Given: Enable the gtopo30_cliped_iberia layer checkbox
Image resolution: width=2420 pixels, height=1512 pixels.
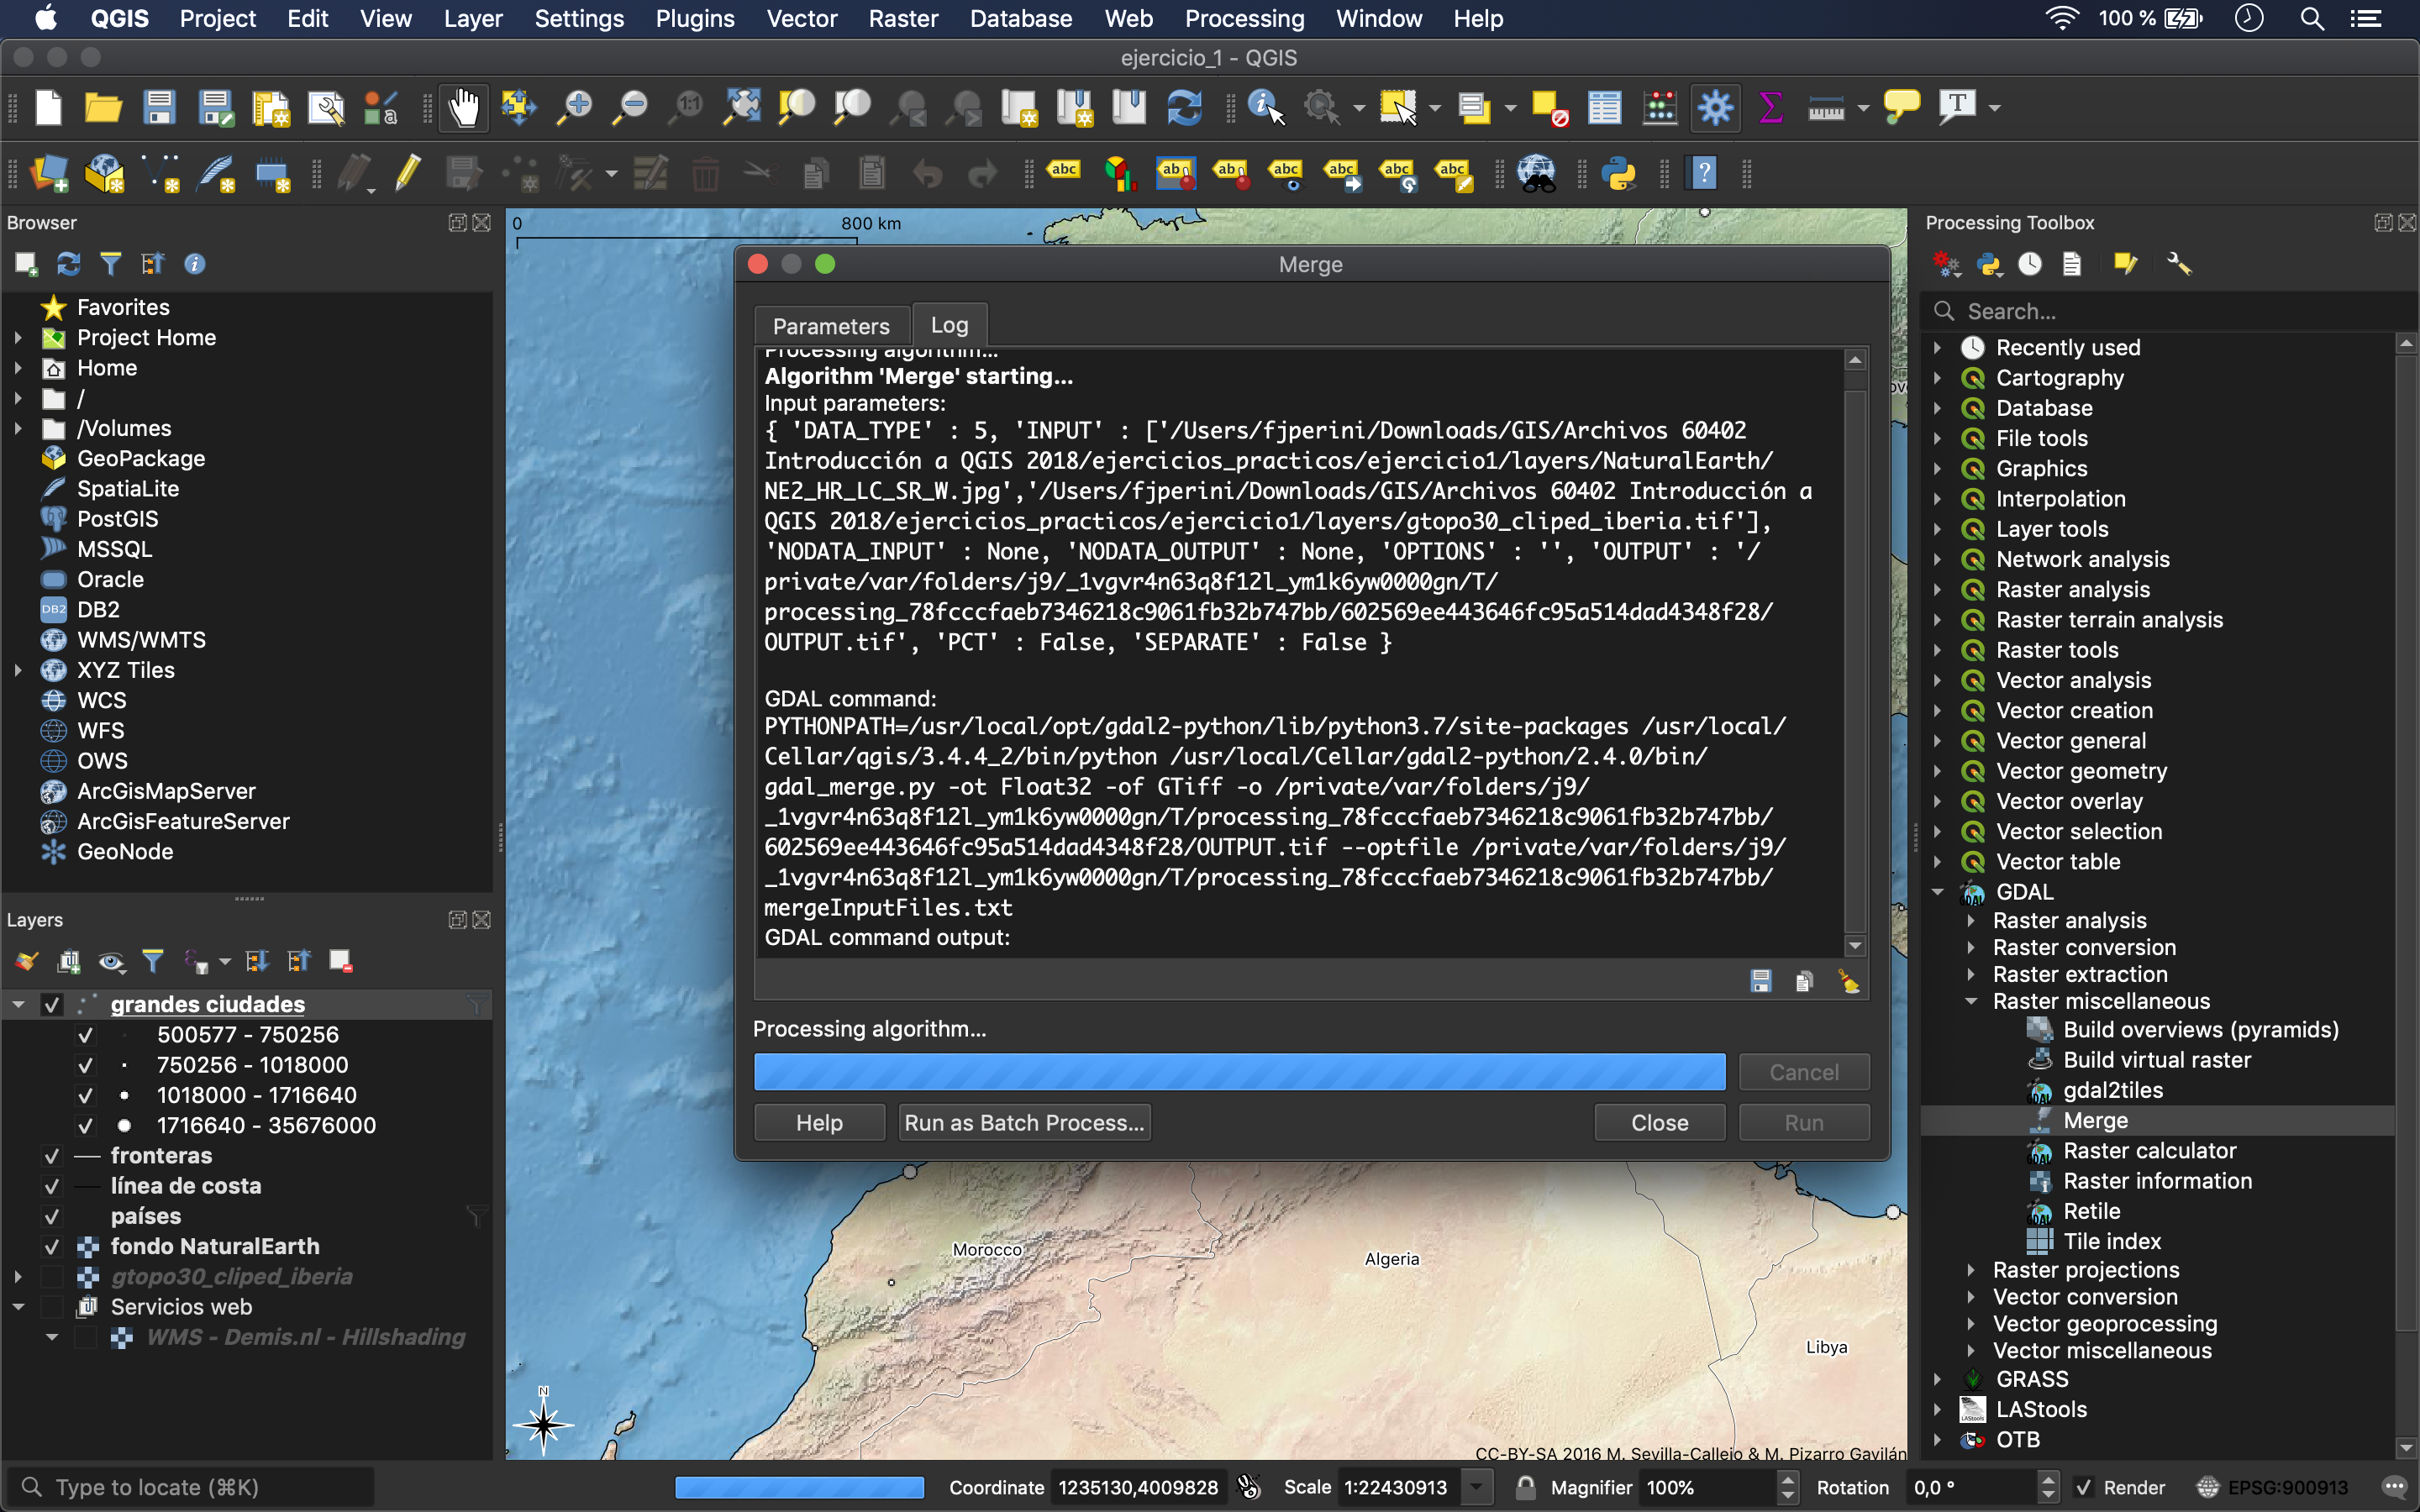Looking at the screenshot, I should [51, 1277].
